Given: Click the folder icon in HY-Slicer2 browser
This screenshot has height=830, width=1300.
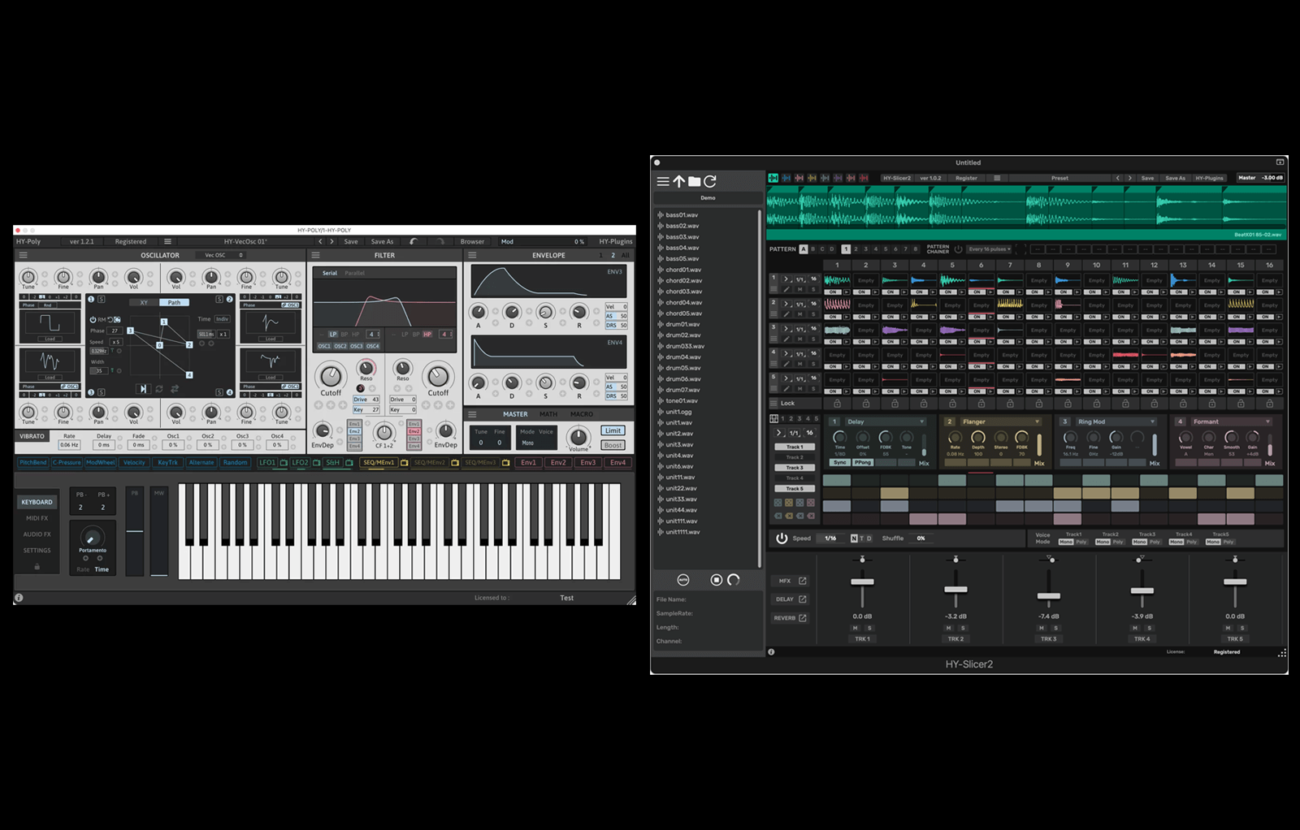Looking at the screenshot, I should pyautogui.click(x=694, y=181).
